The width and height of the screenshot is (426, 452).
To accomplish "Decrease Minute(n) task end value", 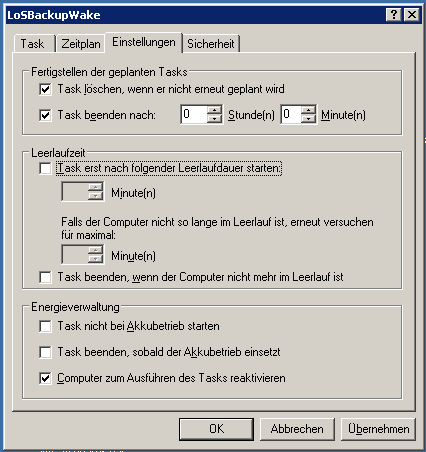I will [x=308, y=119].
